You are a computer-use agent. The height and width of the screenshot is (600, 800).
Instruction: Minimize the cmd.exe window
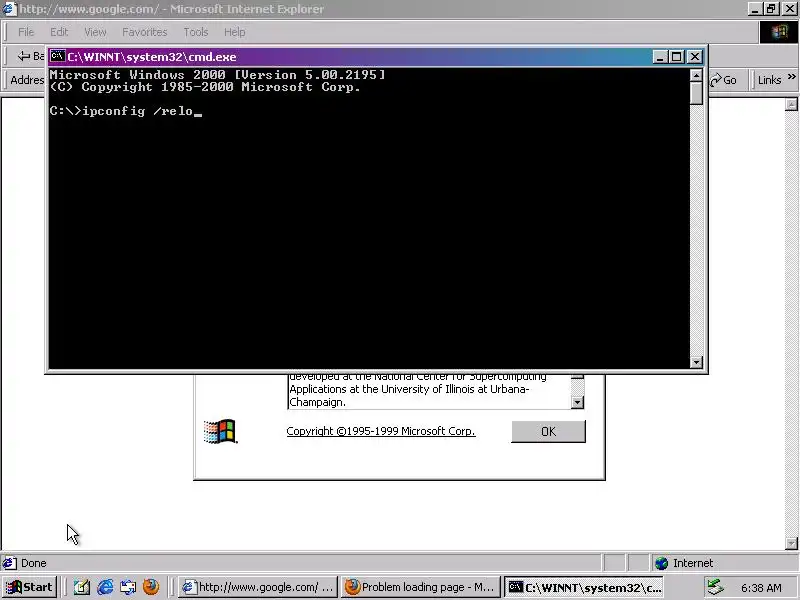click(660, 57)
